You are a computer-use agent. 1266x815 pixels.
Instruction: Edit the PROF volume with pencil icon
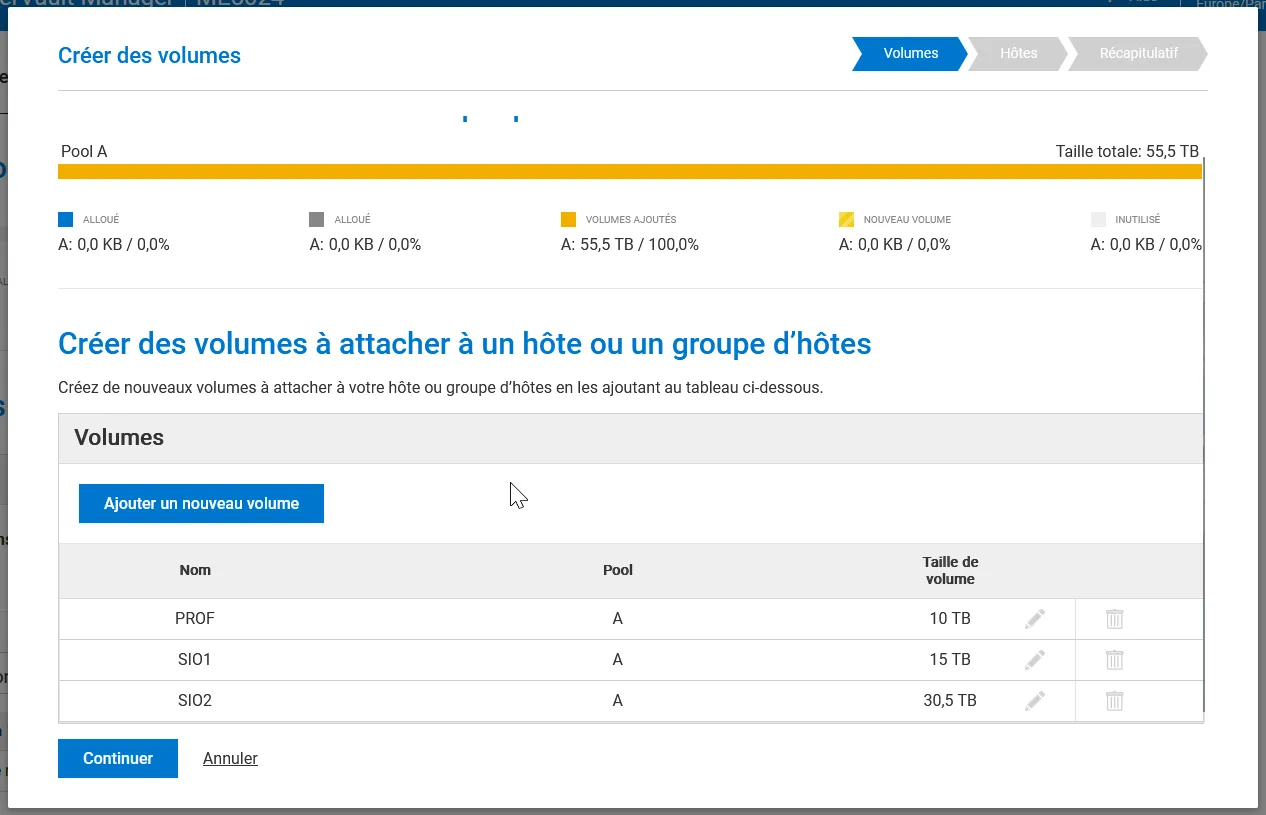(x=1035, y=619)
